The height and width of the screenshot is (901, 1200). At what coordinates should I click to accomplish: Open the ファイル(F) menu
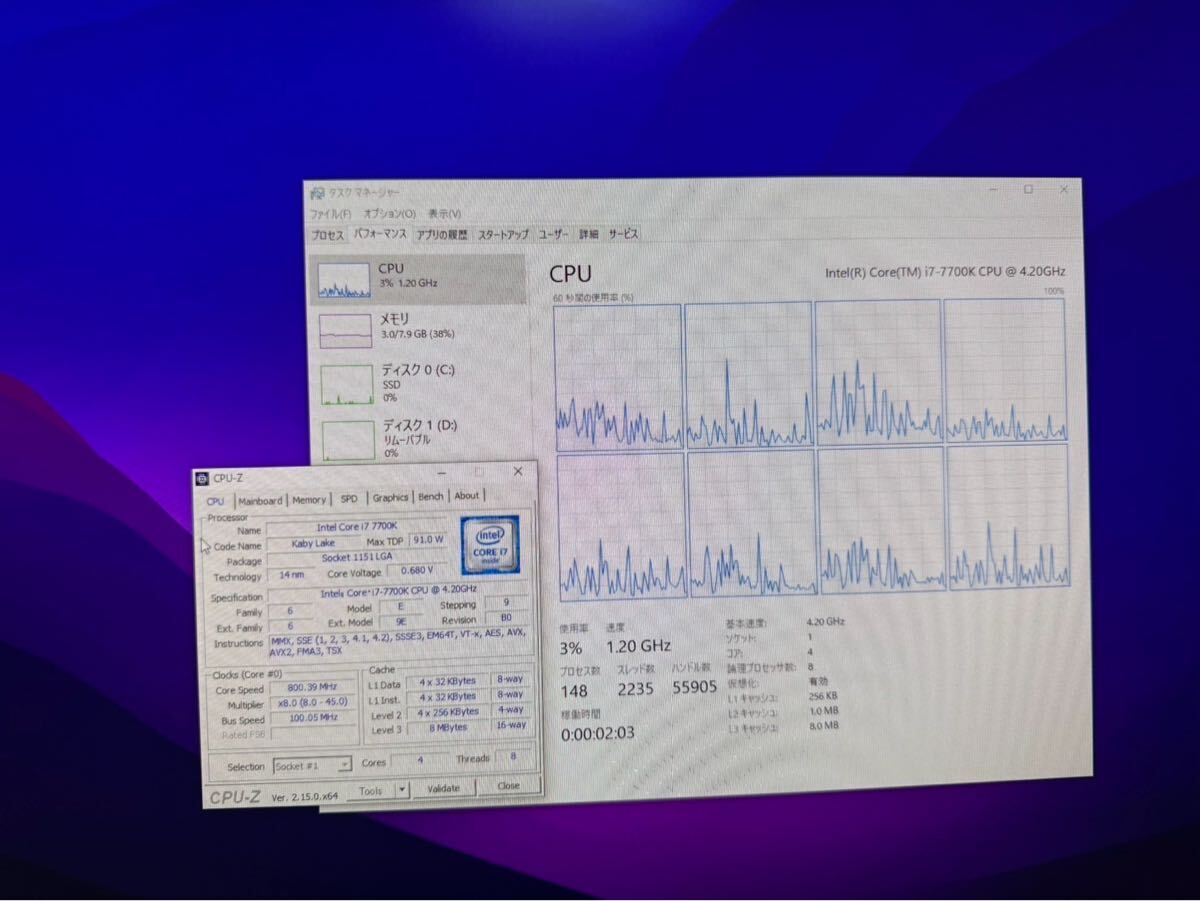coord(330,214)
